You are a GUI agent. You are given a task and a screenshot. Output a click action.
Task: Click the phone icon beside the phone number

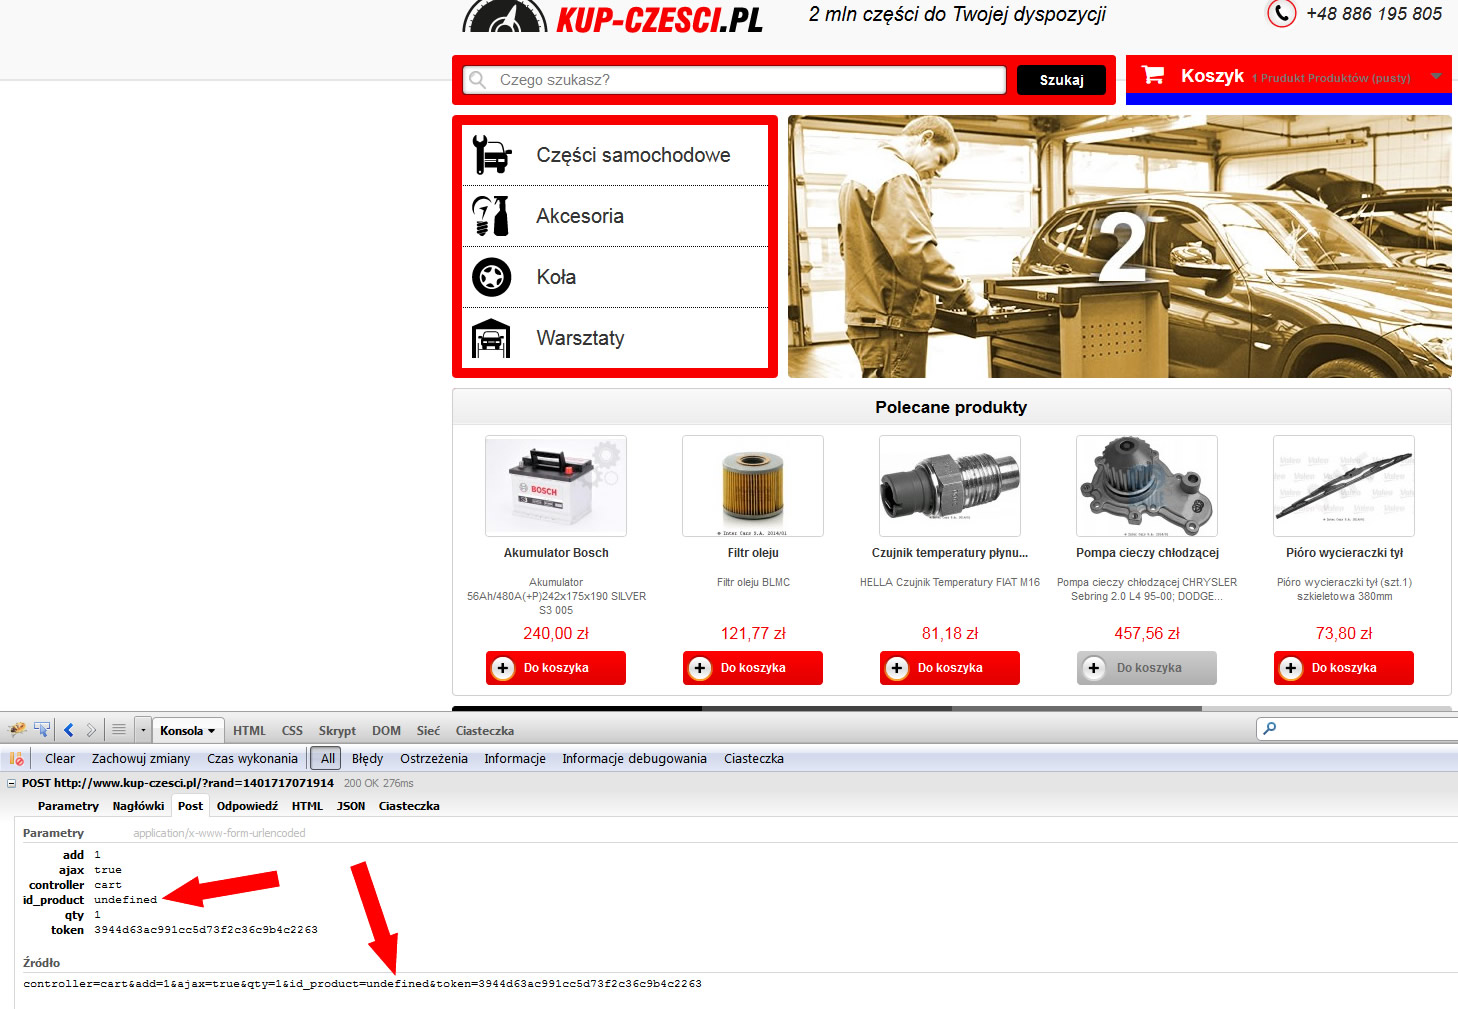[x=1281, y=13]
